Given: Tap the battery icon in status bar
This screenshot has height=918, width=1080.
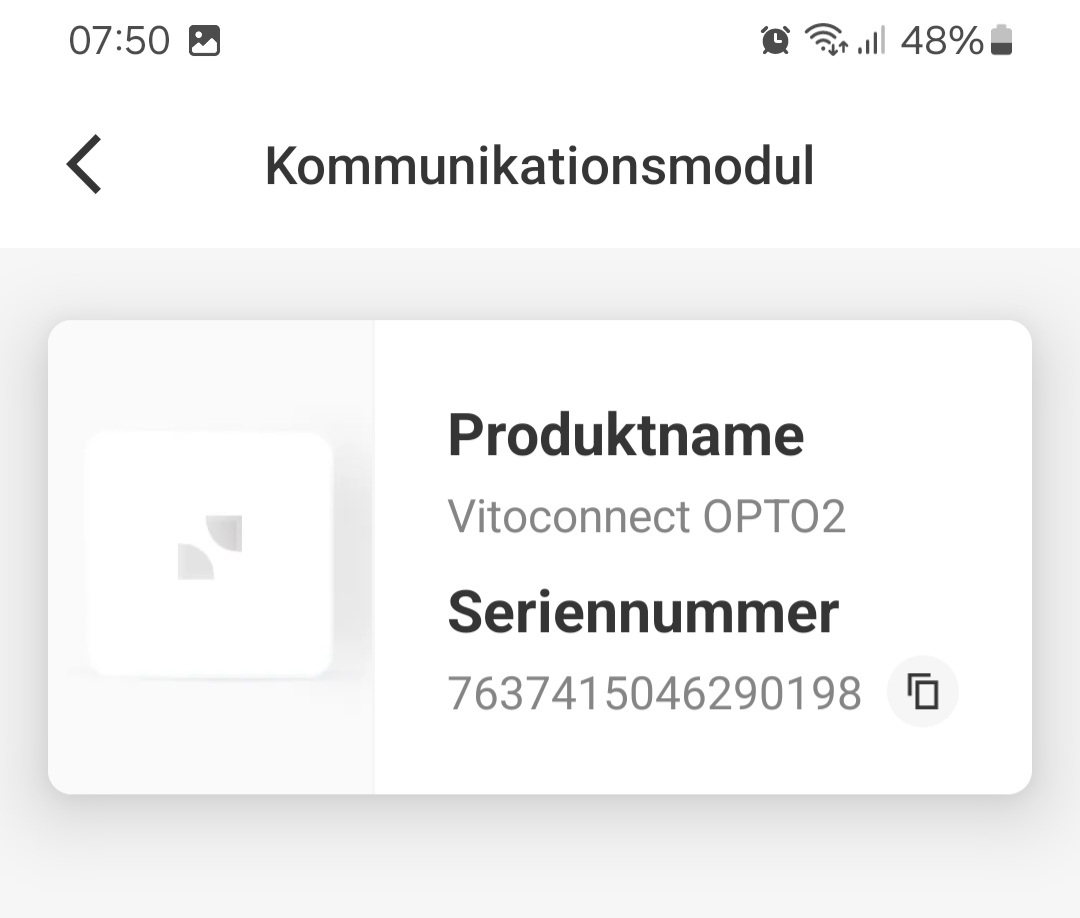Looking at the screenshot, I should [1001, 40].
